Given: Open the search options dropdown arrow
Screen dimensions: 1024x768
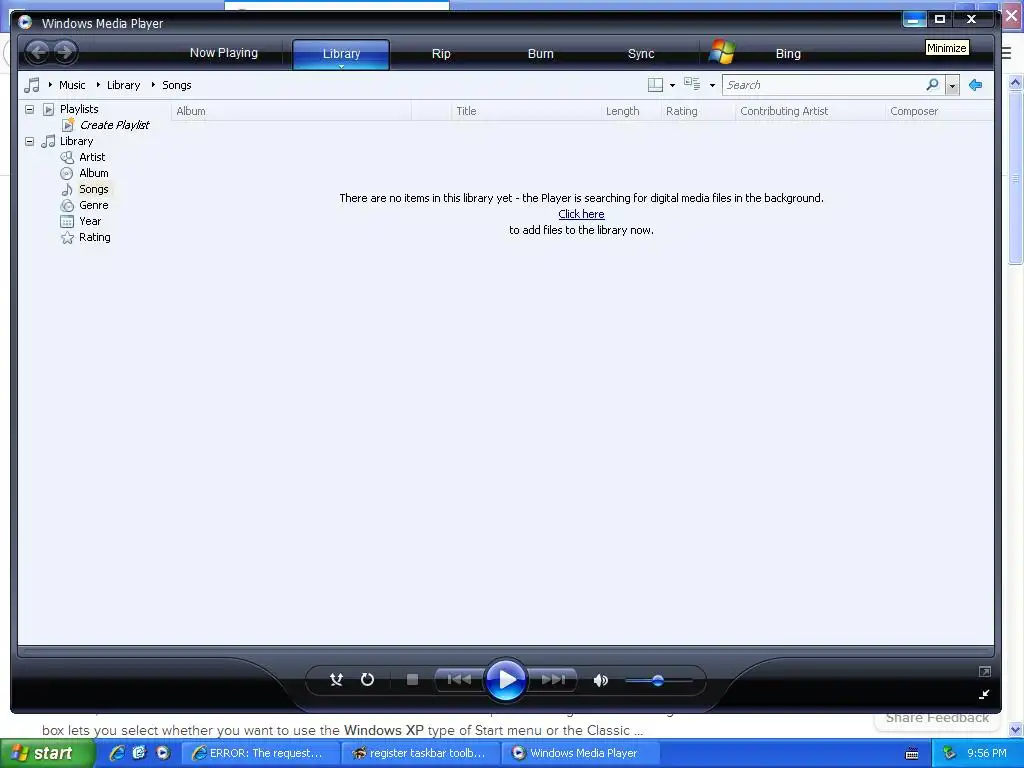Looking at the screenshot, I should pos(952,86).
